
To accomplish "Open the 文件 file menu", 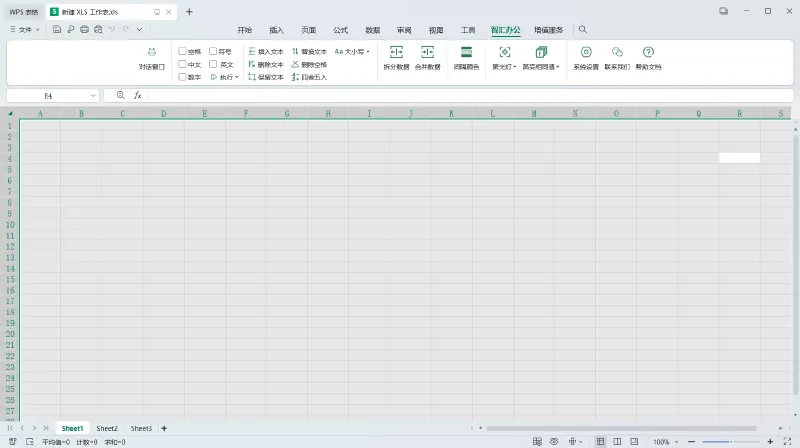I will point(24,30).
